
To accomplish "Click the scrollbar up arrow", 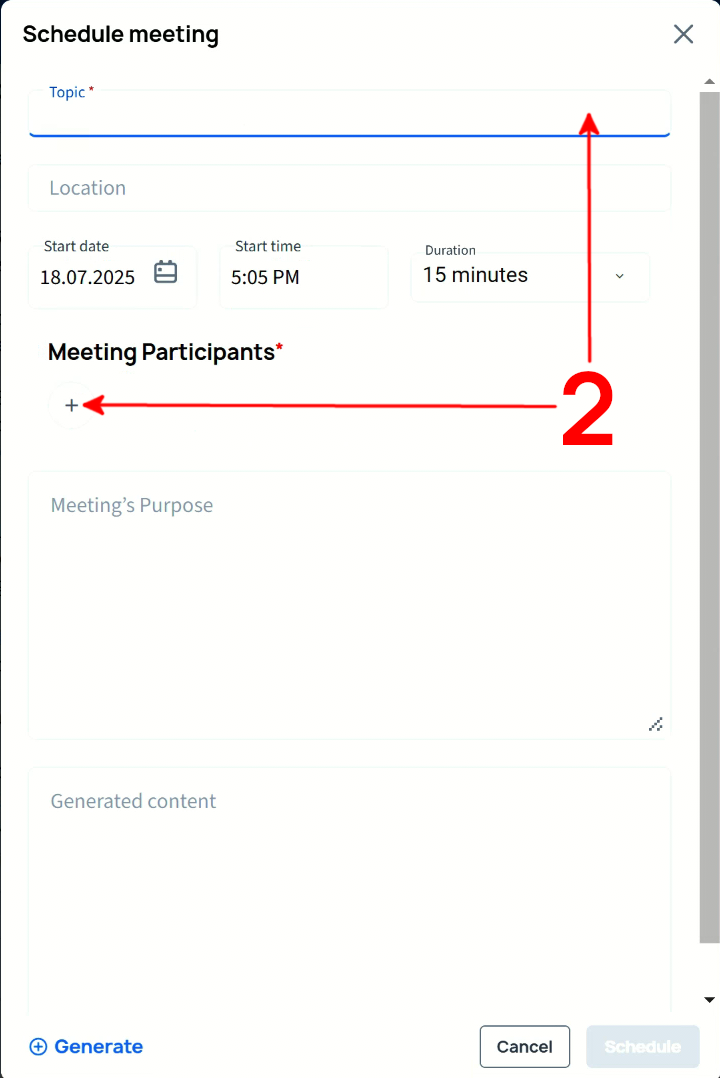I will (x=709, y=81).
